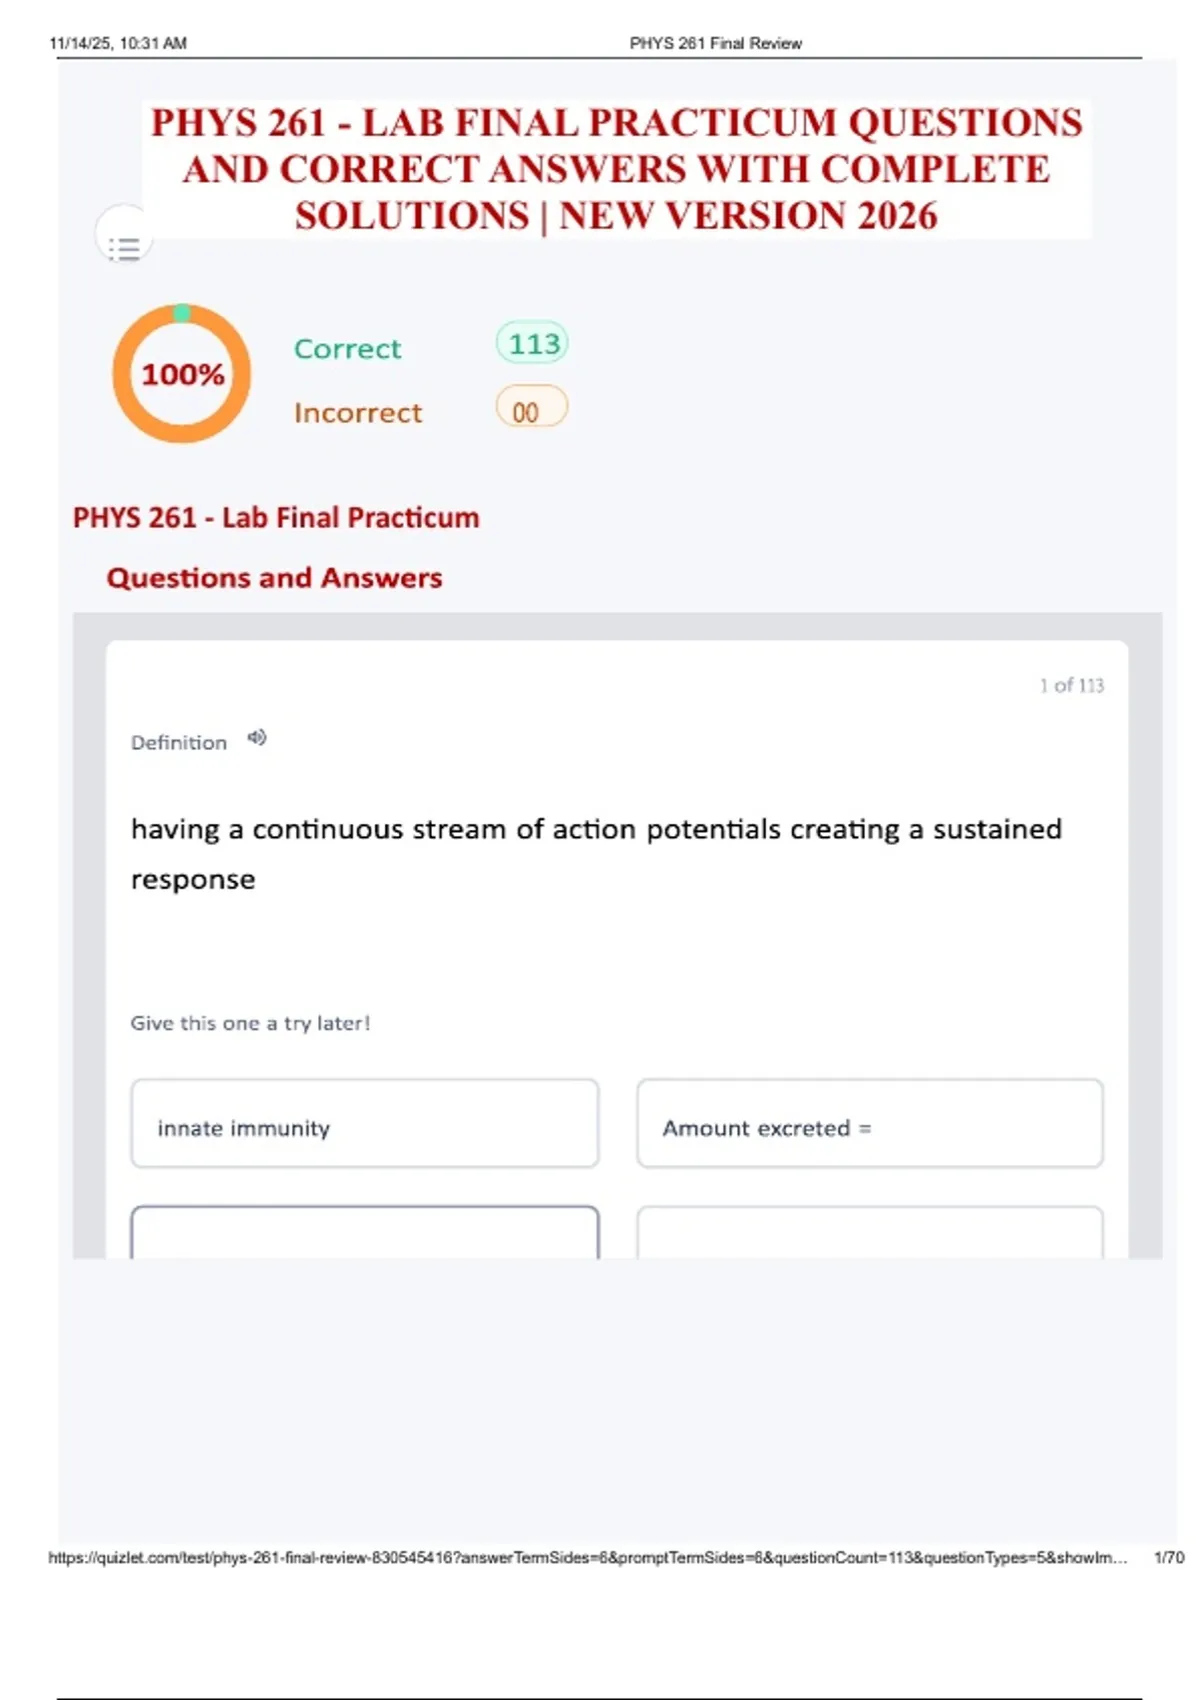Click the "Correct" label
Screen dimensions: 1200x1700
point(347,348)
